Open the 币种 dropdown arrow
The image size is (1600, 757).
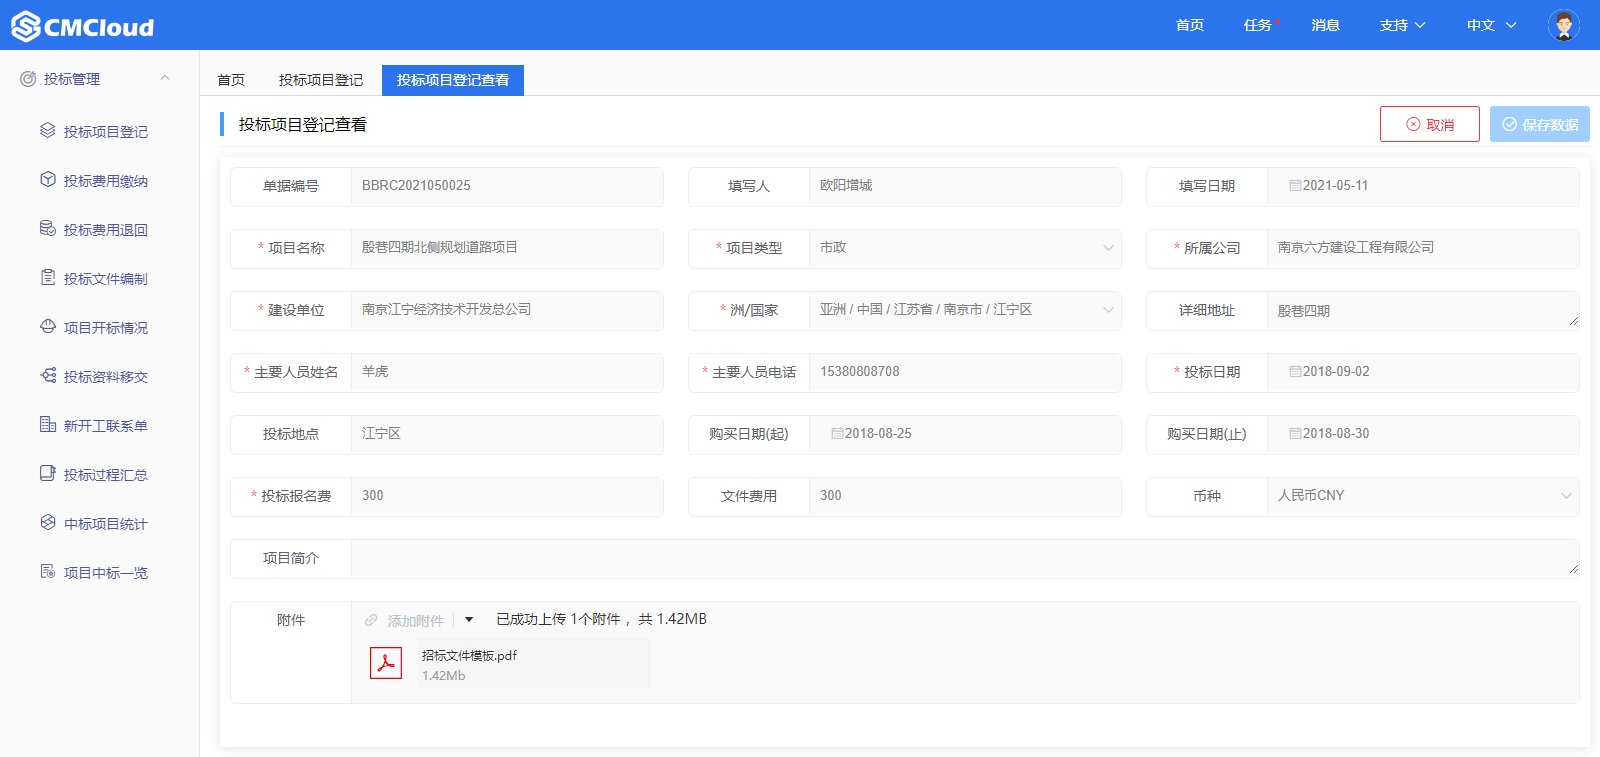tap(1566, 496)
